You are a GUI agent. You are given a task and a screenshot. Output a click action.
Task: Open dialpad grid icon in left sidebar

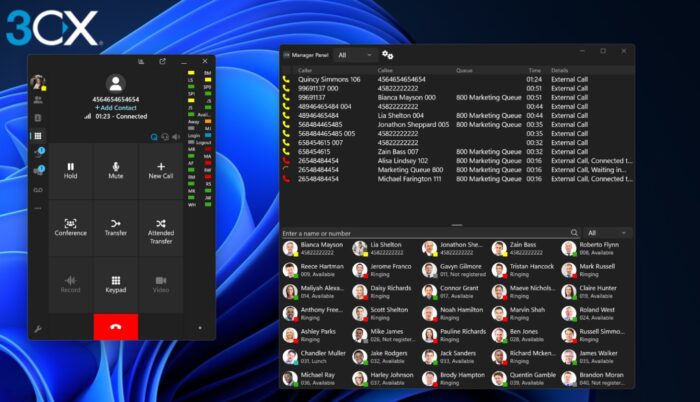[x=38, y=136]
